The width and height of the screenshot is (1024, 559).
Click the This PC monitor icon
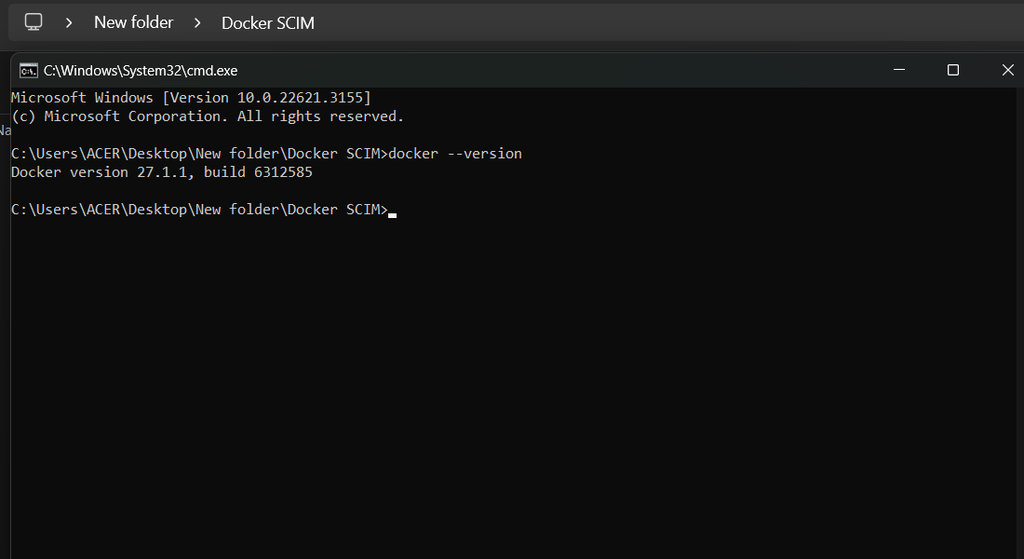pyautogui.click(x=33, y=22)
